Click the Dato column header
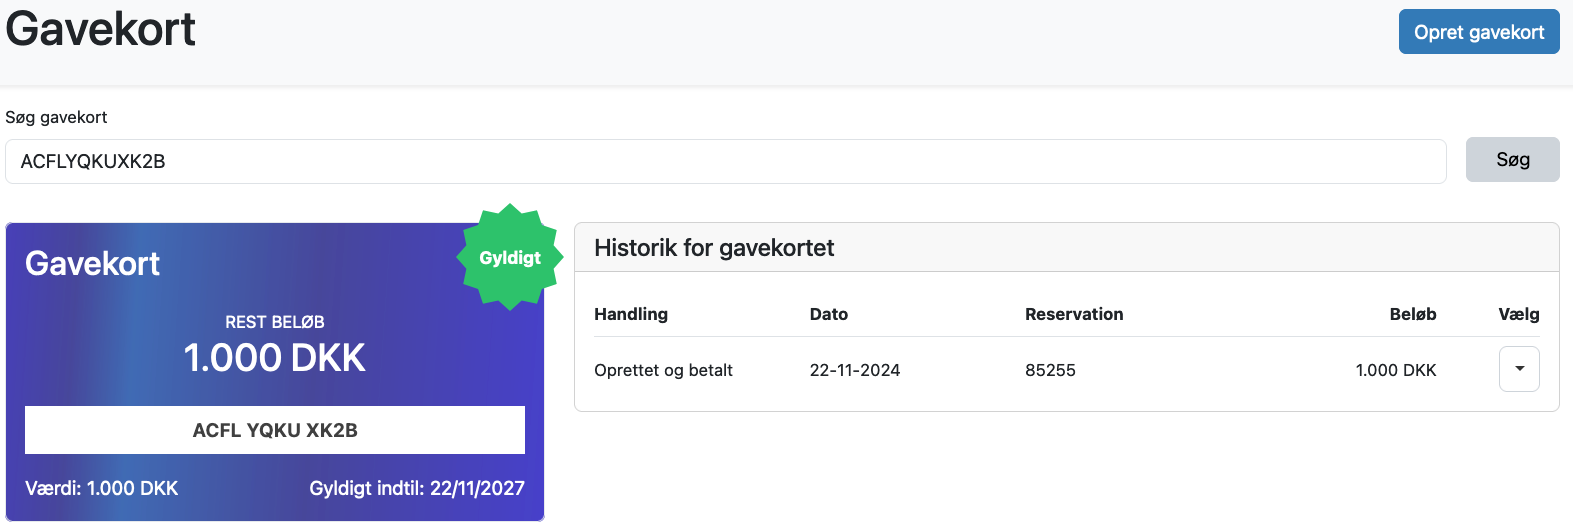The width and height of the screenshot is (1573, 532). click(x=829, y=314)
